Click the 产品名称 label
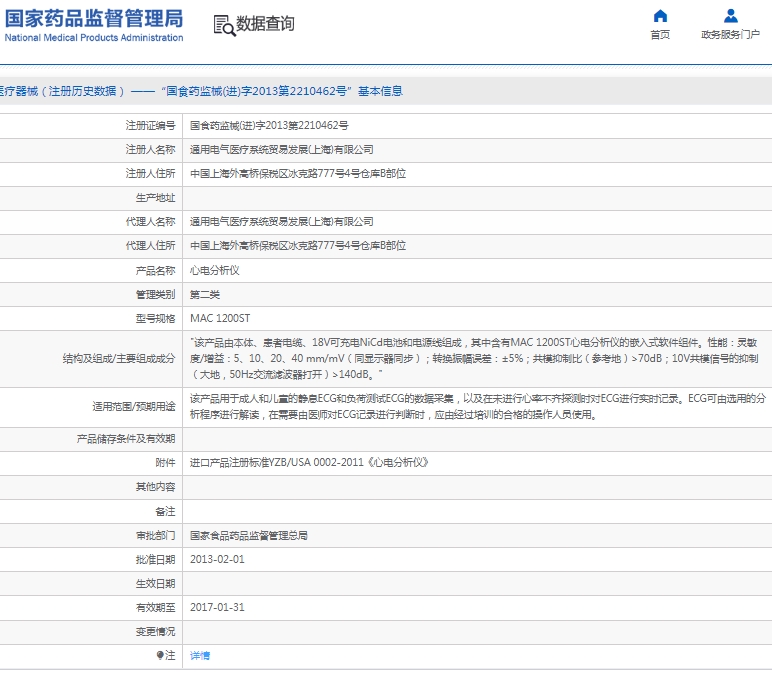This screenshot has width=772, height=678. [x=156, y=270]
